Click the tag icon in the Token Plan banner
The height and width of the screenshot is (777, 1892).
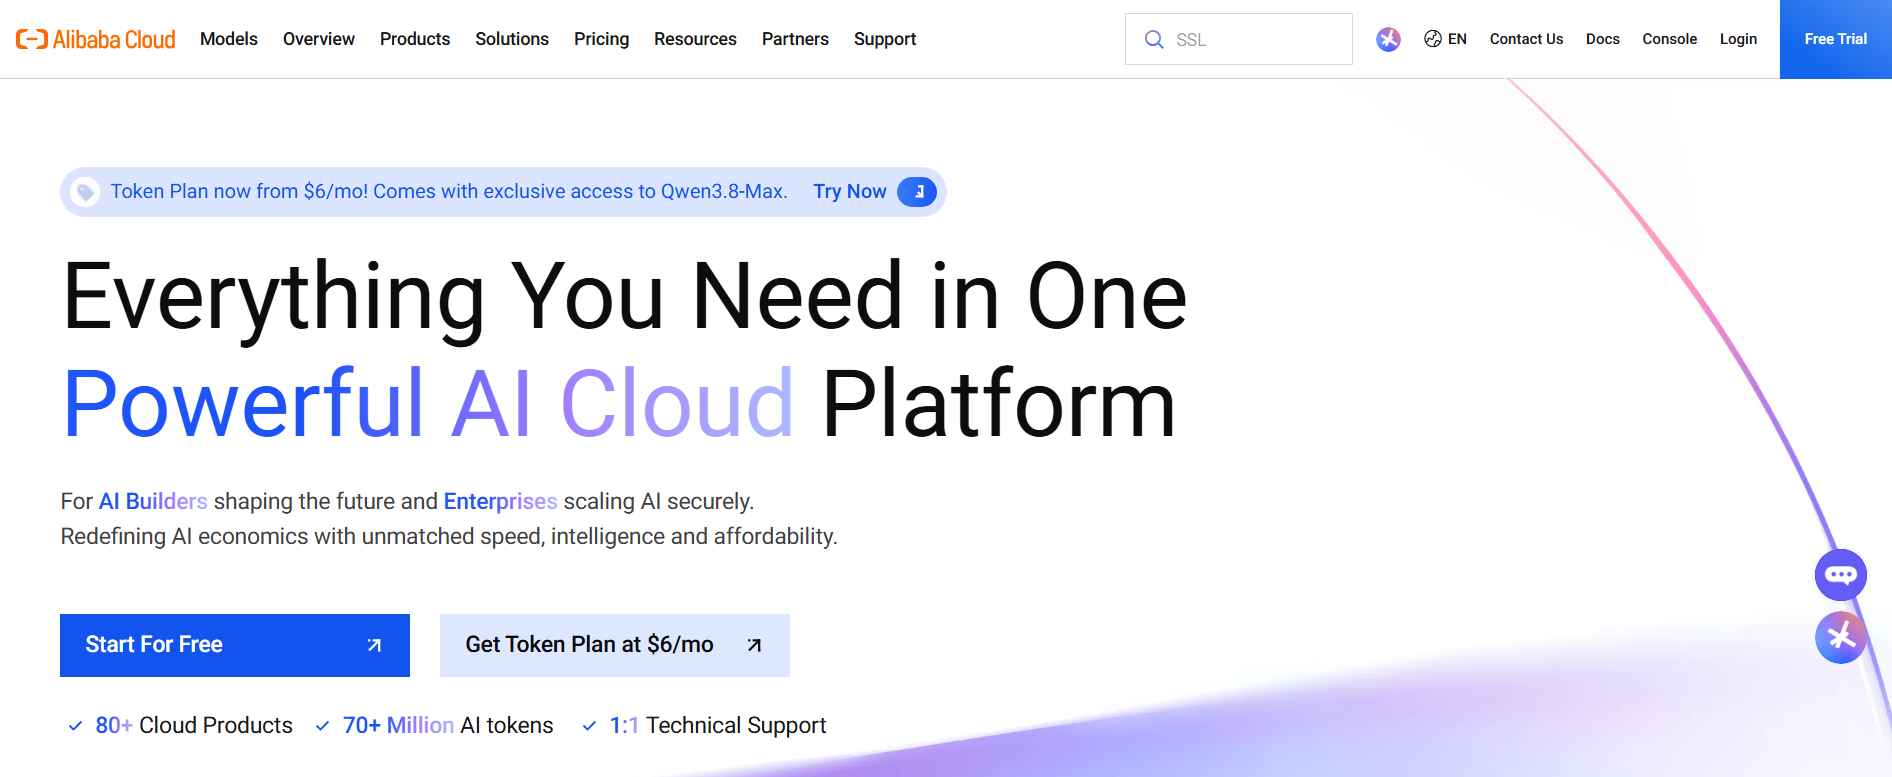(86, 192)
